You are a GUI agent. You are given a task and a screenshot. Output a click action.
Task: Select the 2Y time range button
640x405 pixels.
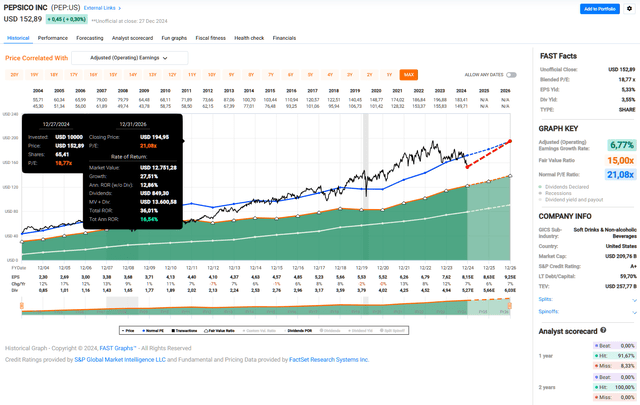click(x=369, y=75)
